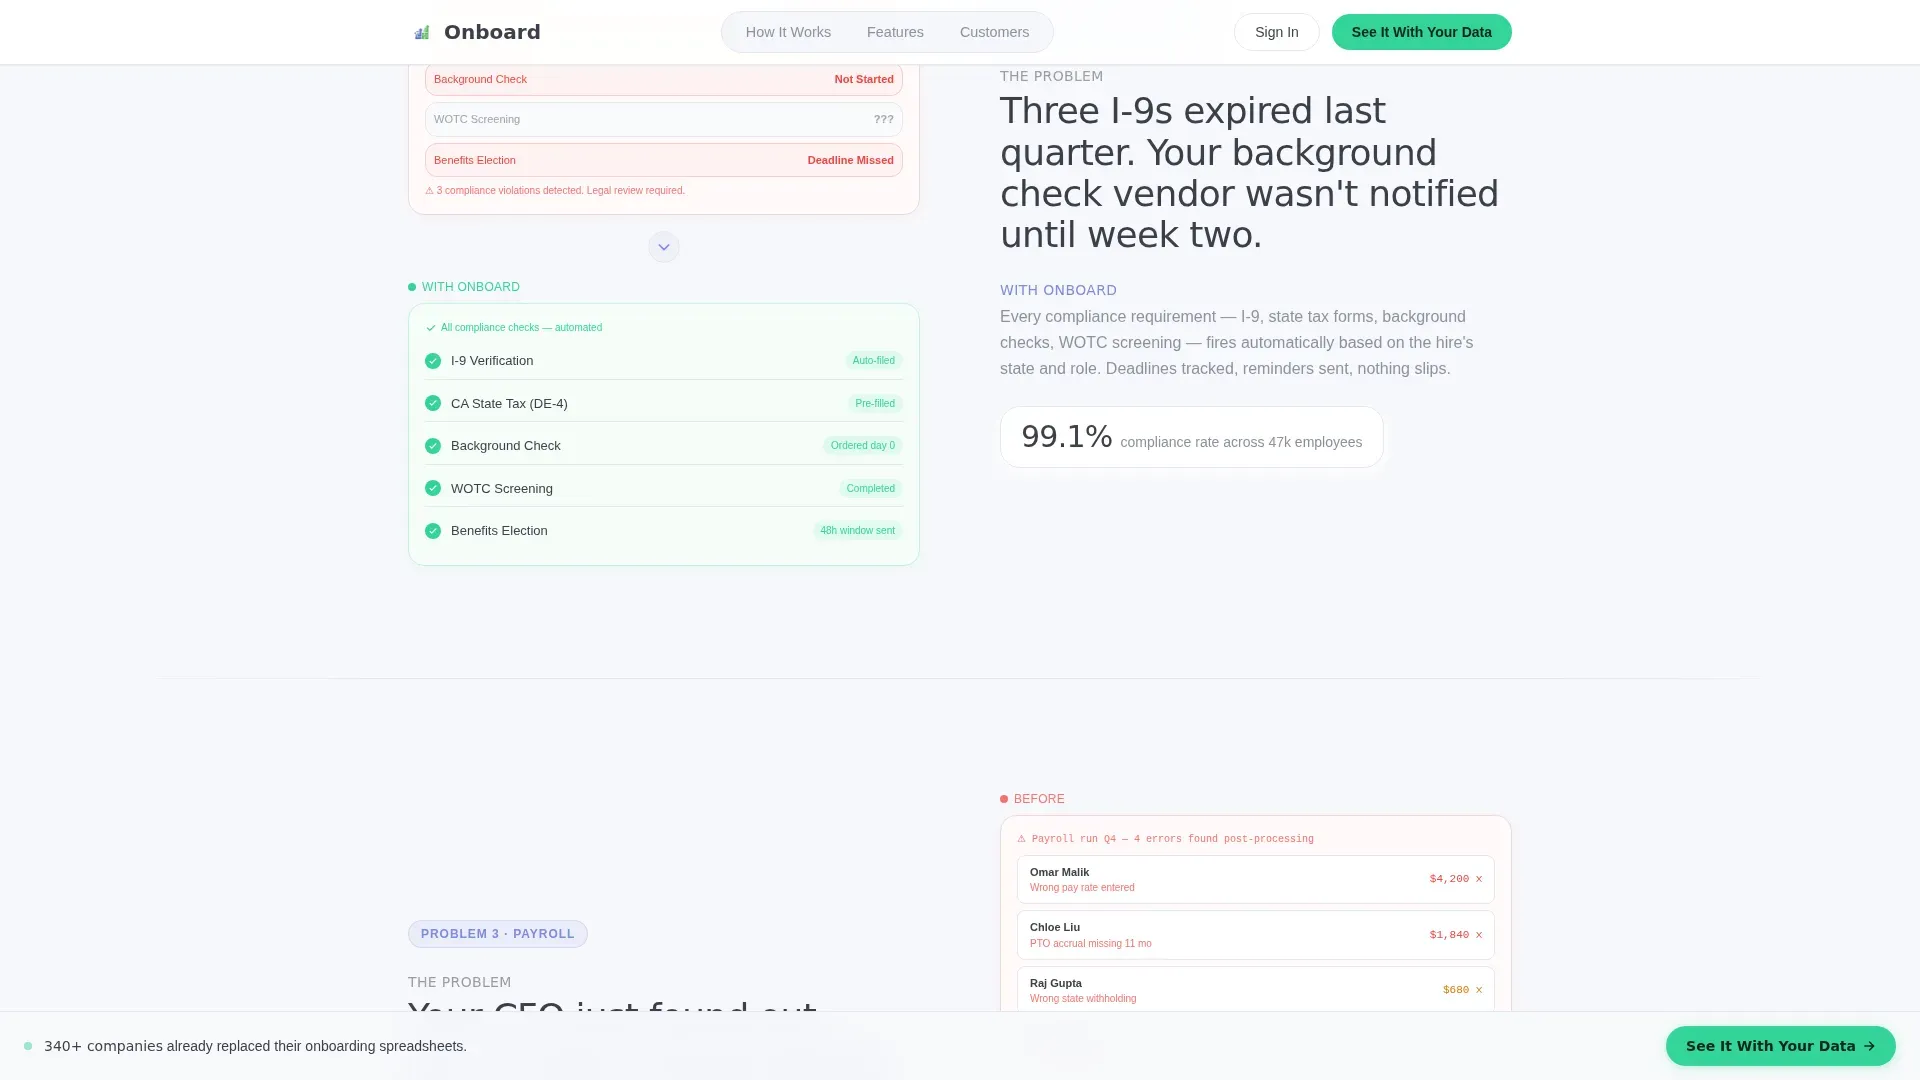Click arrow icon in bottom See It button
Image resolution: width=1920 pixels, height=1080 pixels.
coord(1869,1046)
